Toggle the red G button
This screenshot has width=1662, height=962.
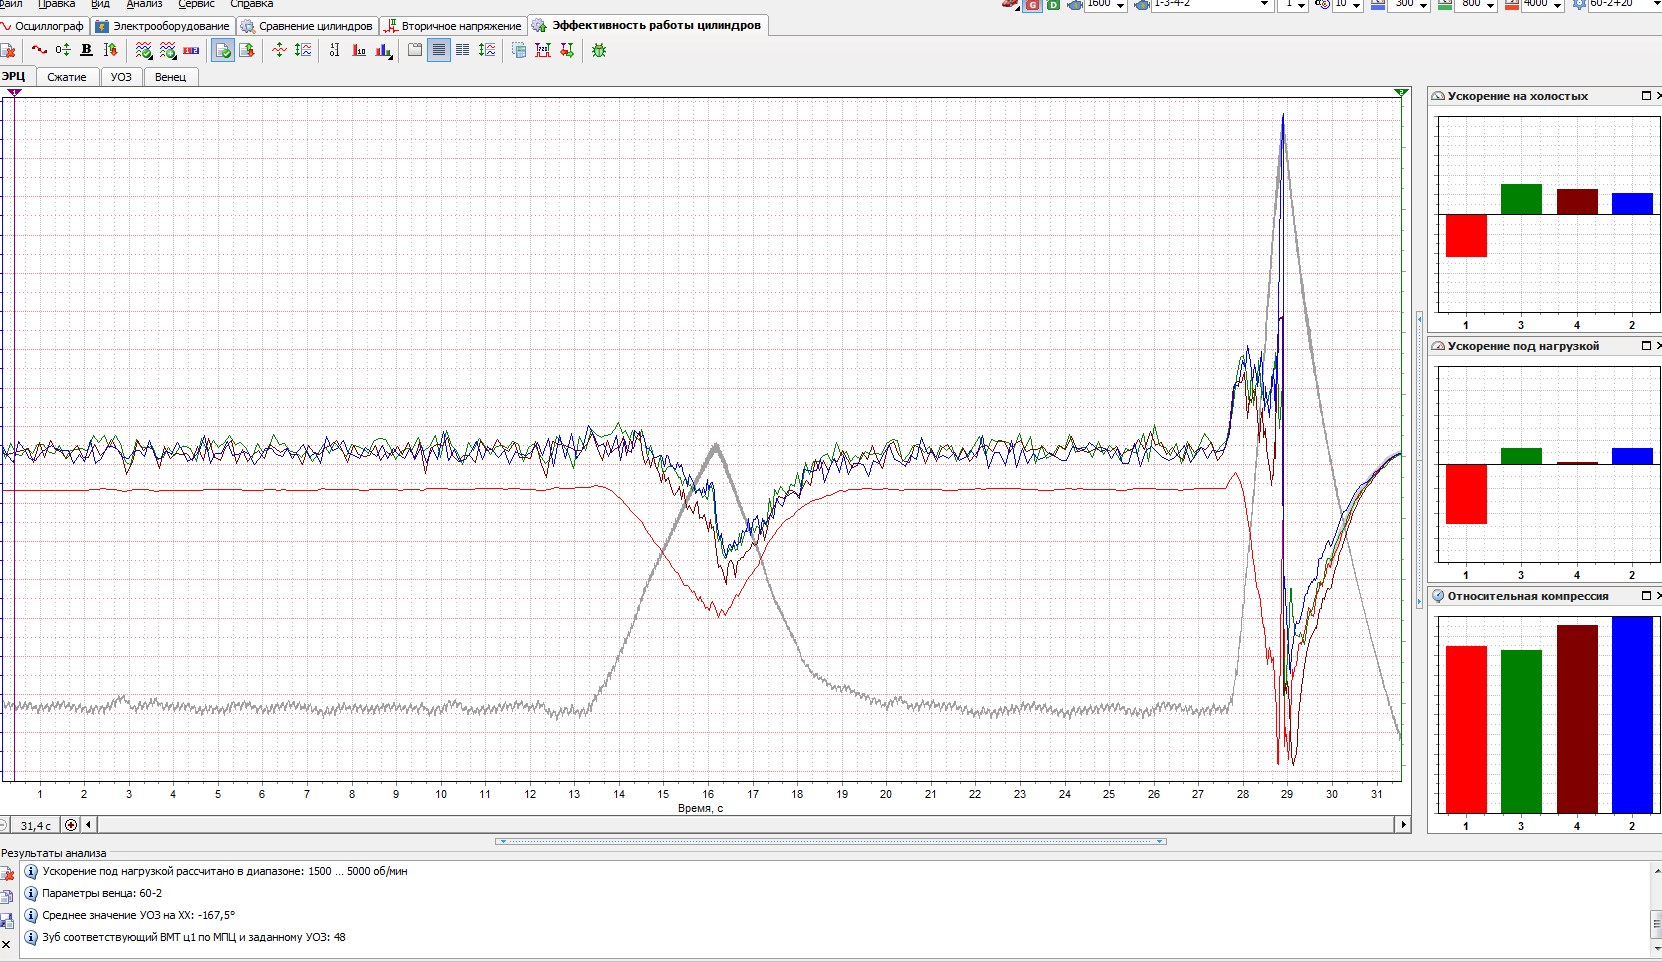click(x=1033, y=5)
